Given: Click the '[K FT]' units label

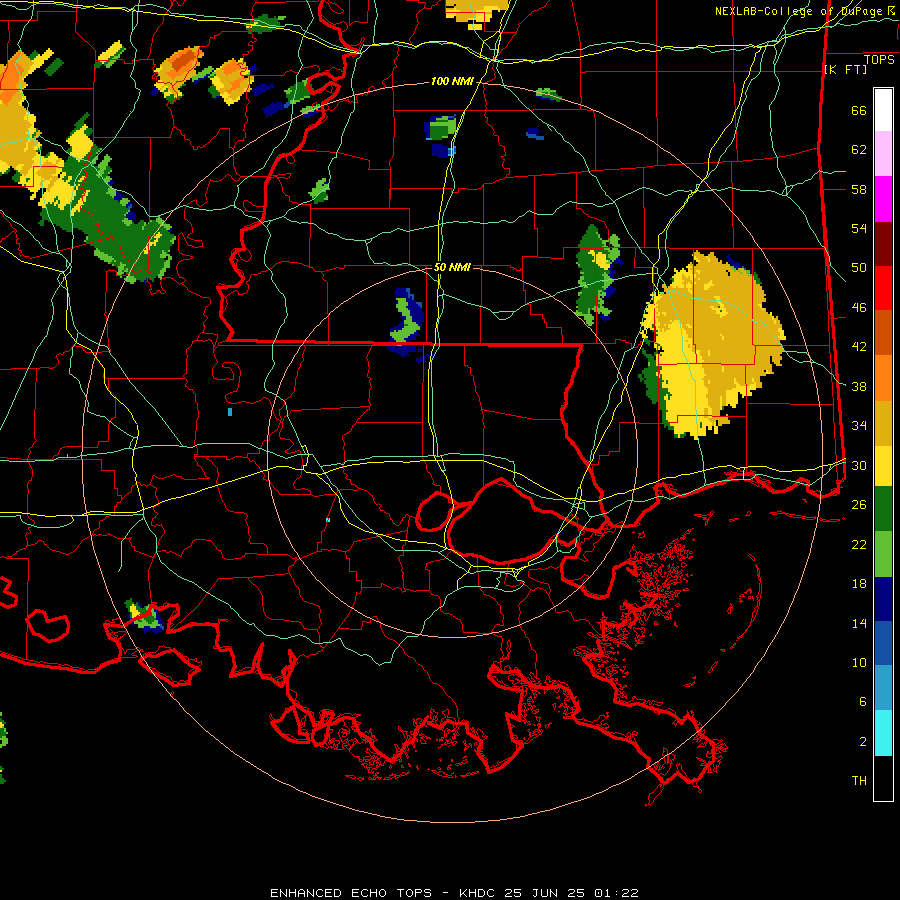Looking at the screenshot, I should pyautogui.click(x=845, y=70).
